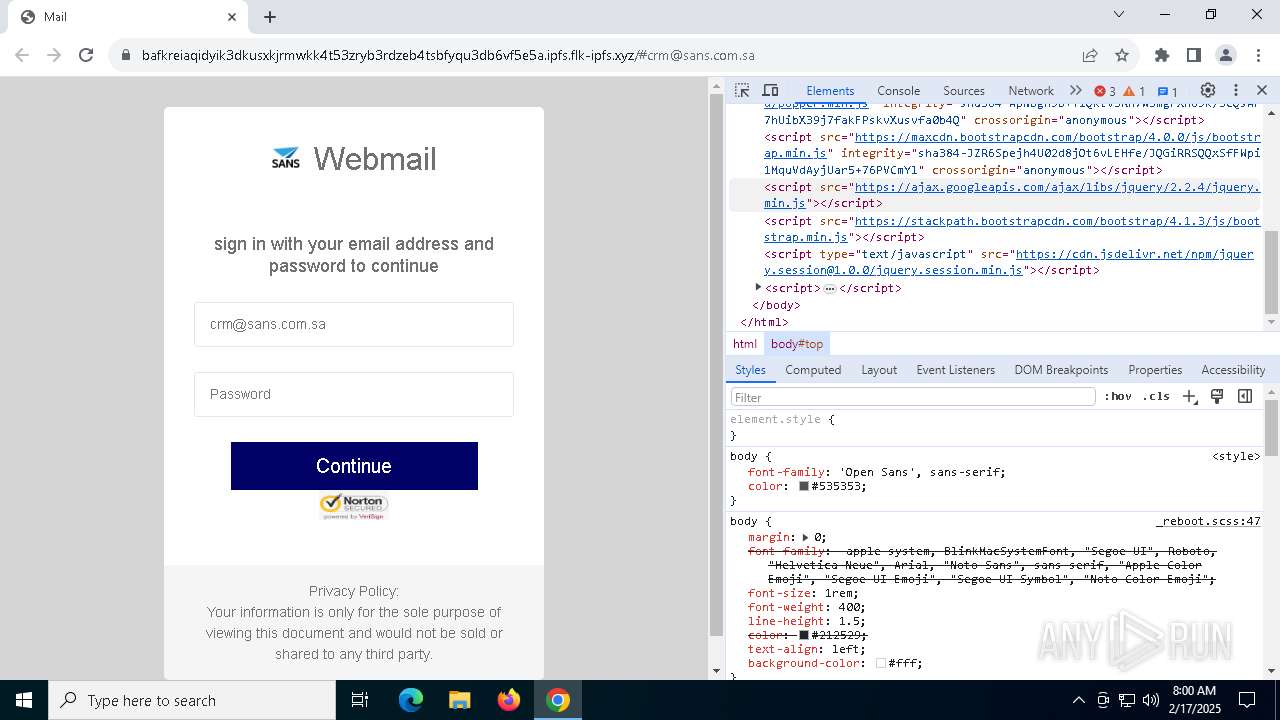This screenshot has width=1280, height=720.
Task: Toggle the .cls classes button
Action: click(x=1156, y=397)
